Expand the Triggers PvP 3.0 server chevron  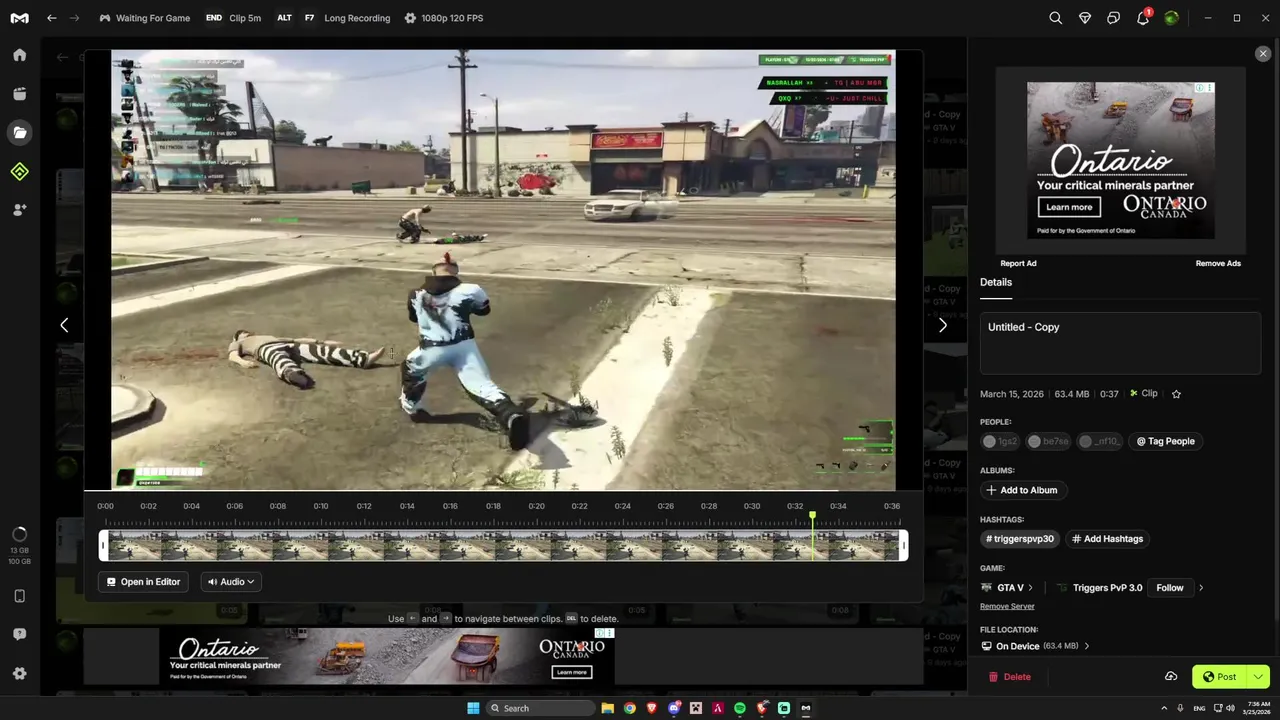click(x=1201, y=588)
